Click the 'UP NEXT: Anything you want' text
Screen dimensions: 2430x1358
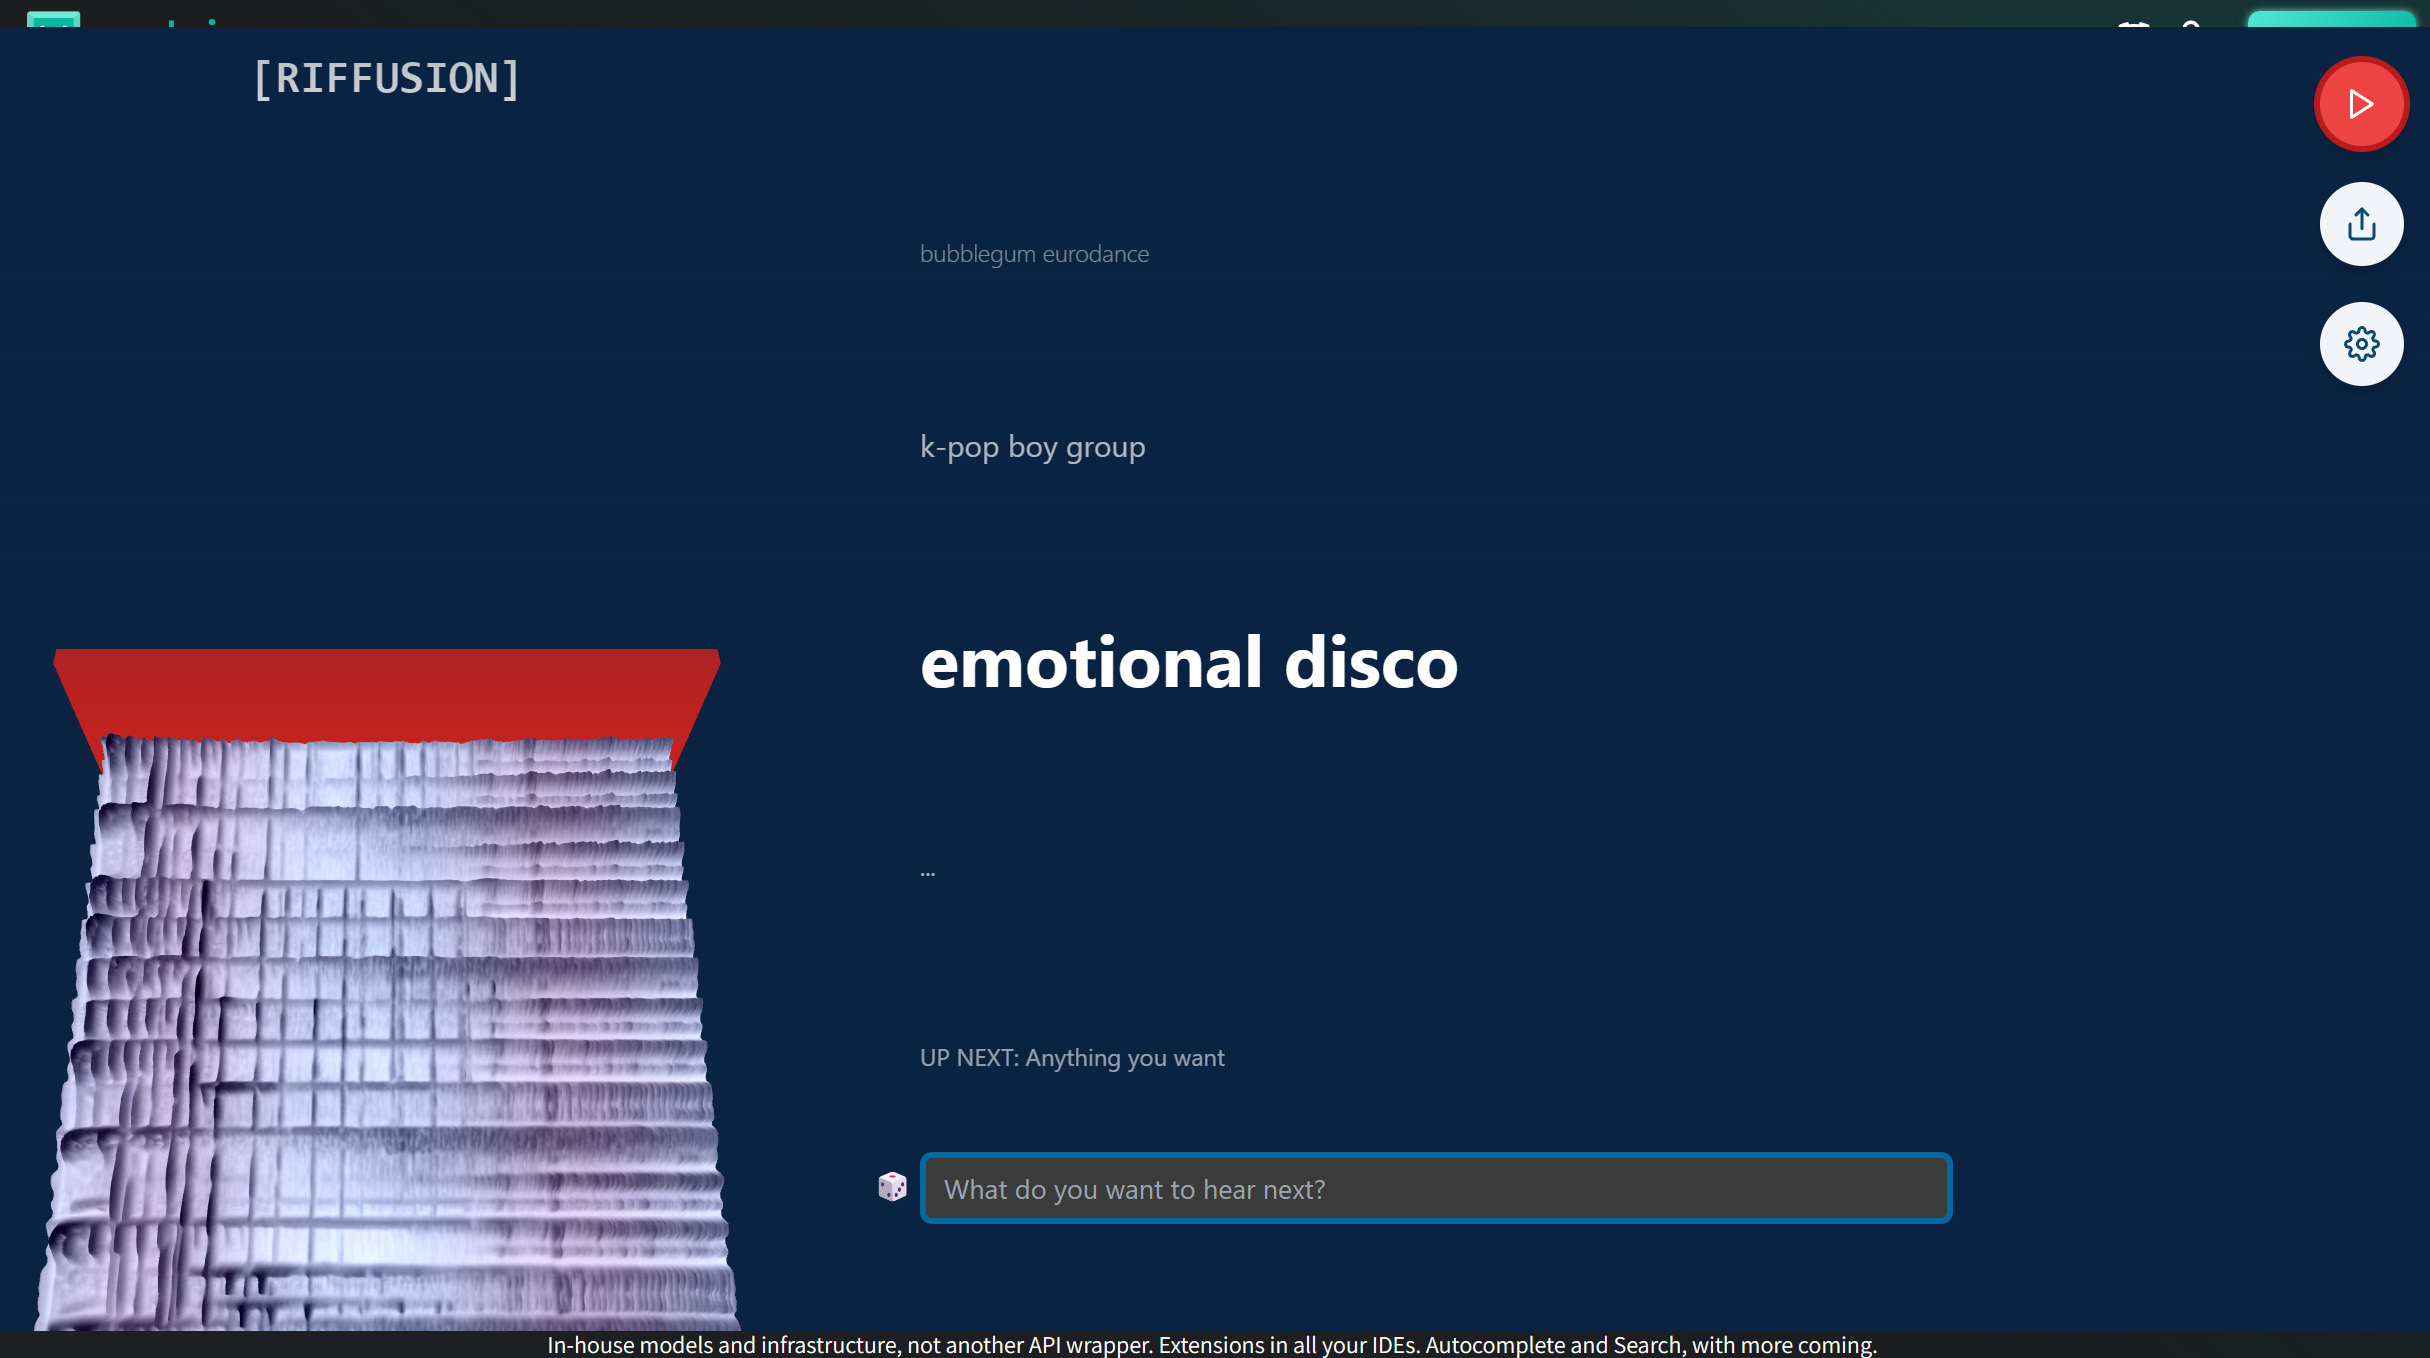1071,1058
